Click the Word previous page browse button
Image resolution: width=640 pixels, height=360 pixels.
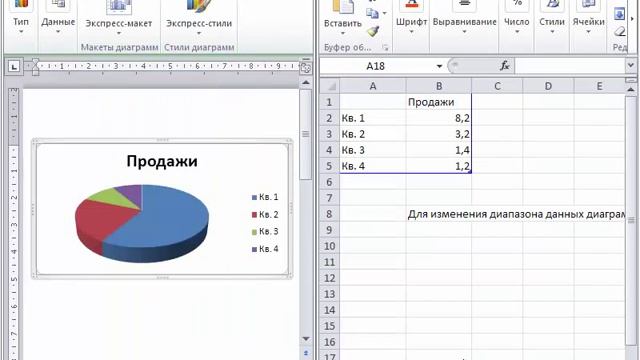point(306,353)
